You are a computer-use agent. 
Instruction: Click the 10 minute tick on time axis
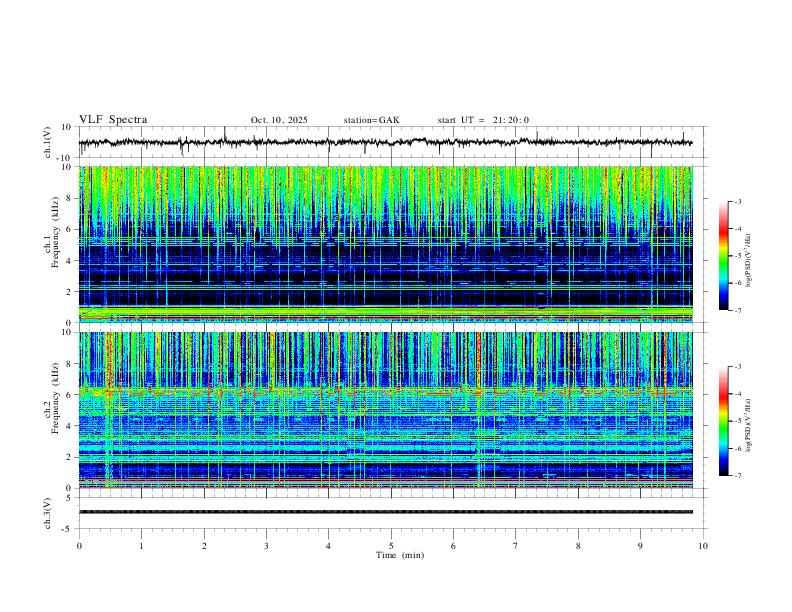[703, 546]
